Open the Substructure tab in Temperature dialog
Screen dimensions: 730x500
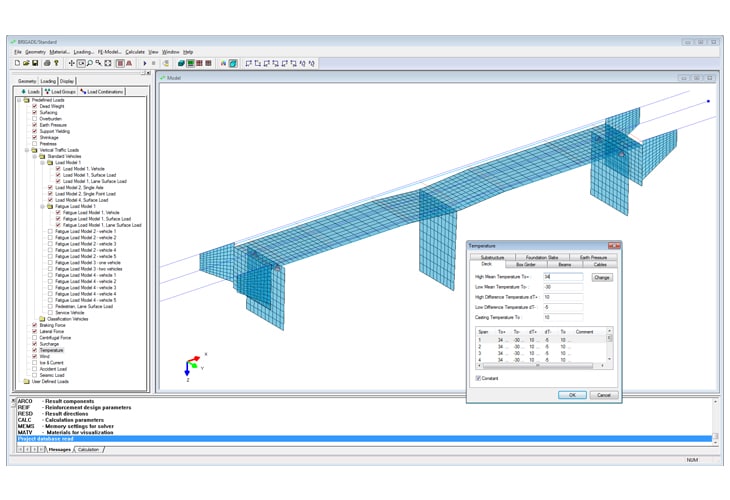coord(493,257)
